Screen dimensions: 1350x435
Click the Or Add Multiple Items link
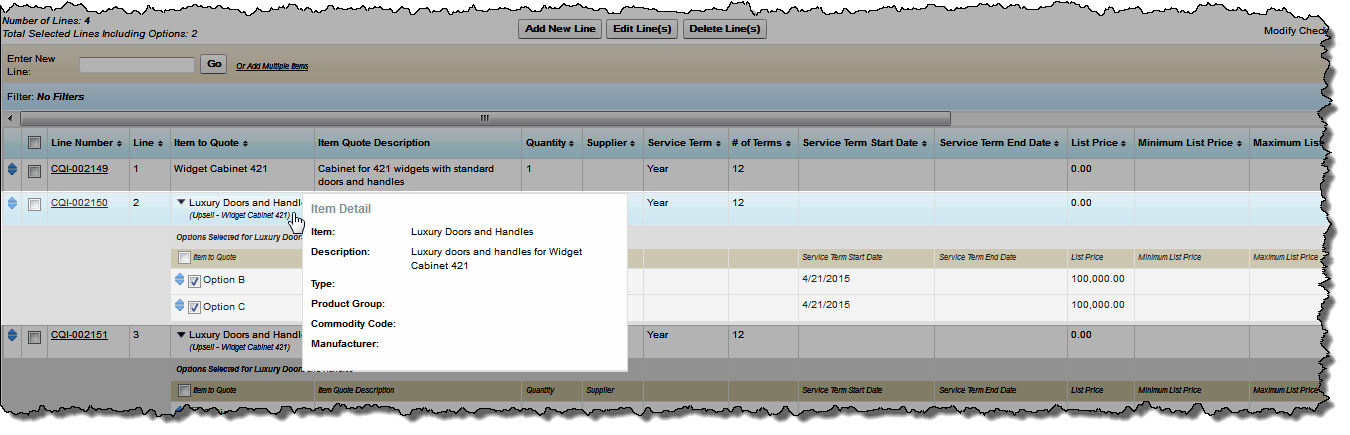point(272,66)
